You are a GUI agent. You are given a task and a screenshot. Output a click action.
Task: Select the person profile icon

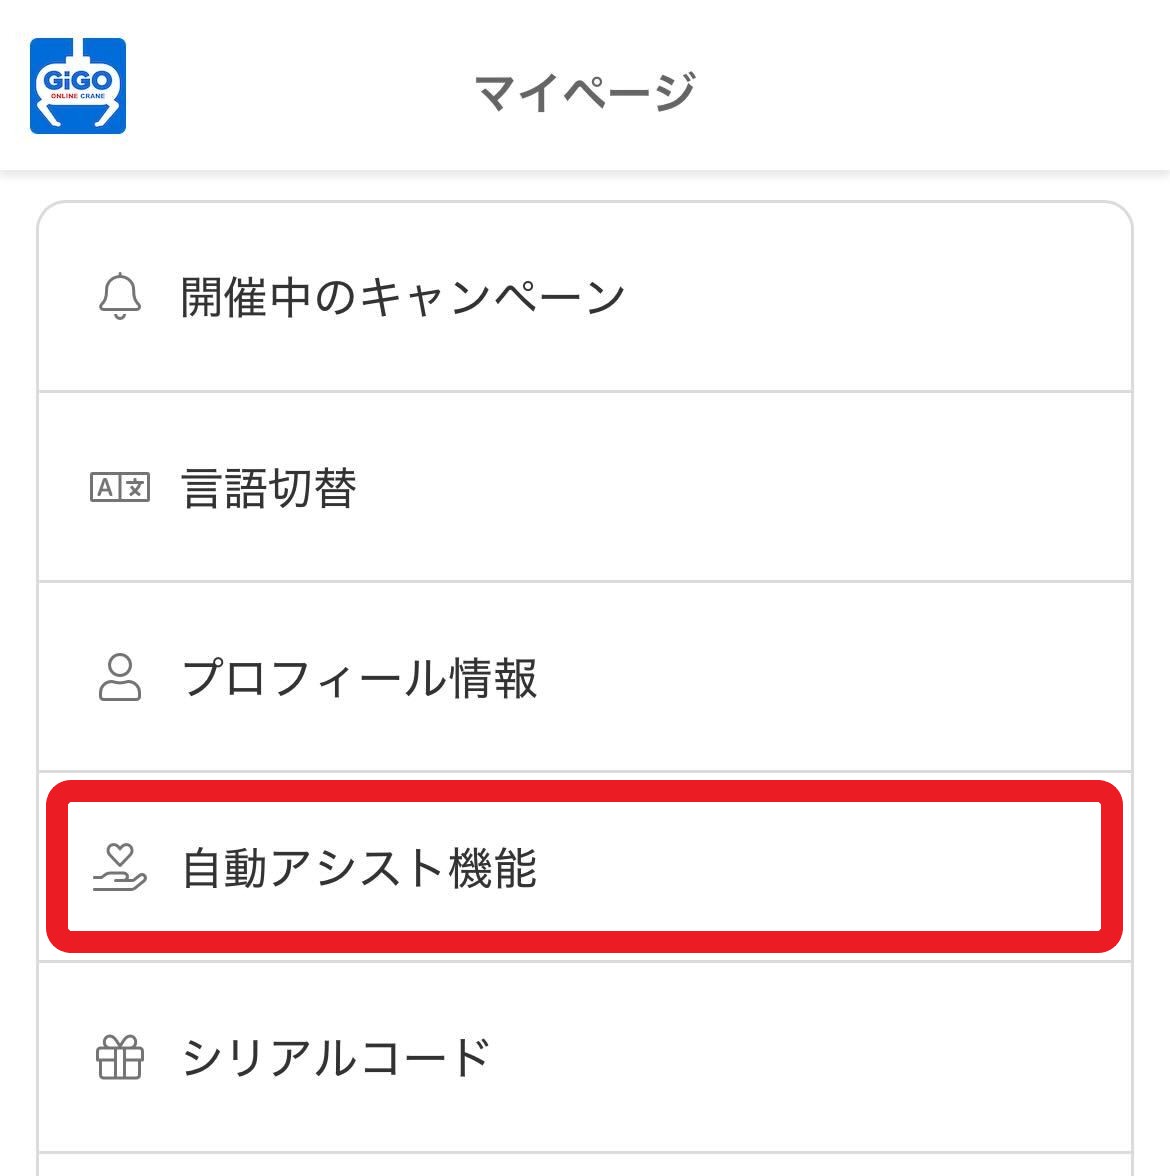coord(120,677)
